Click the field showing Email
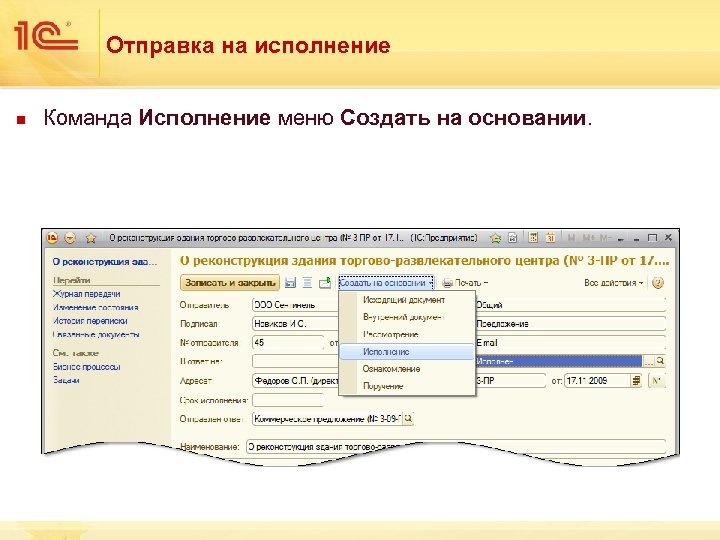The height and width of the screenshot is (540, 720). click(570, 343)
